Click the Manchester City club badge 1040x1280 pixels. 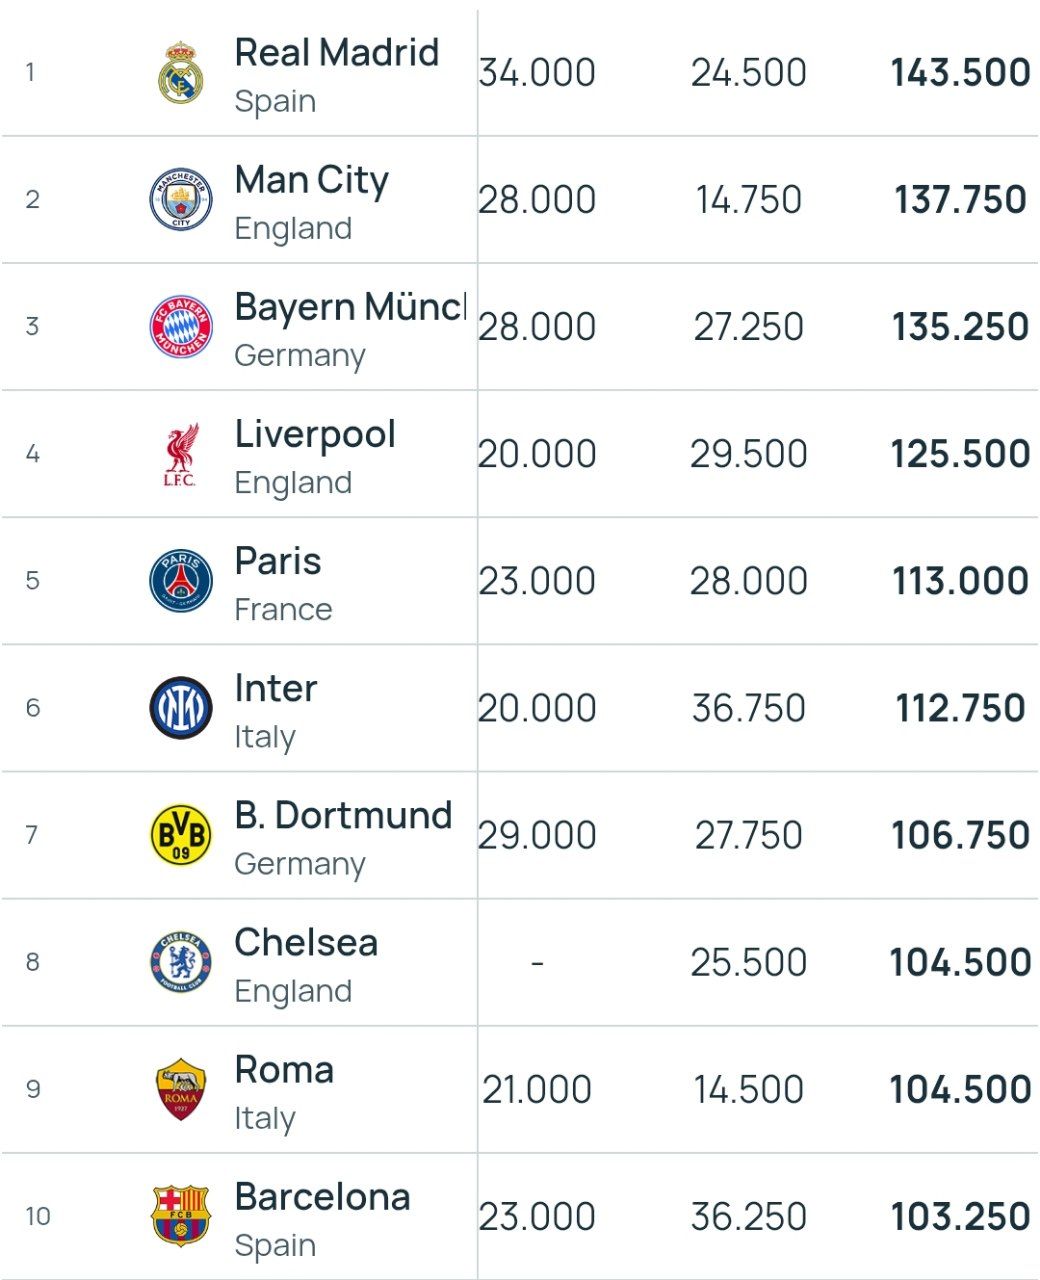pyautogui.click(x=181, y=199)
